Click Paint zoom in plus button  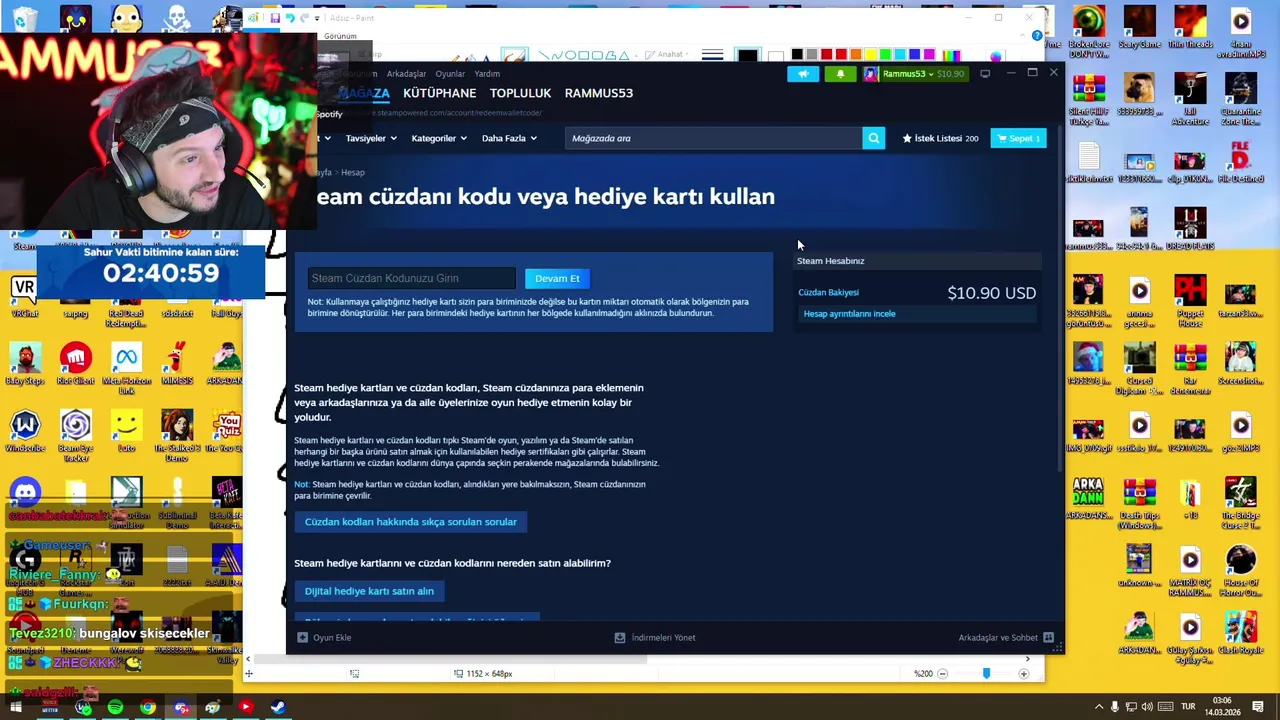click(1023, 674)
